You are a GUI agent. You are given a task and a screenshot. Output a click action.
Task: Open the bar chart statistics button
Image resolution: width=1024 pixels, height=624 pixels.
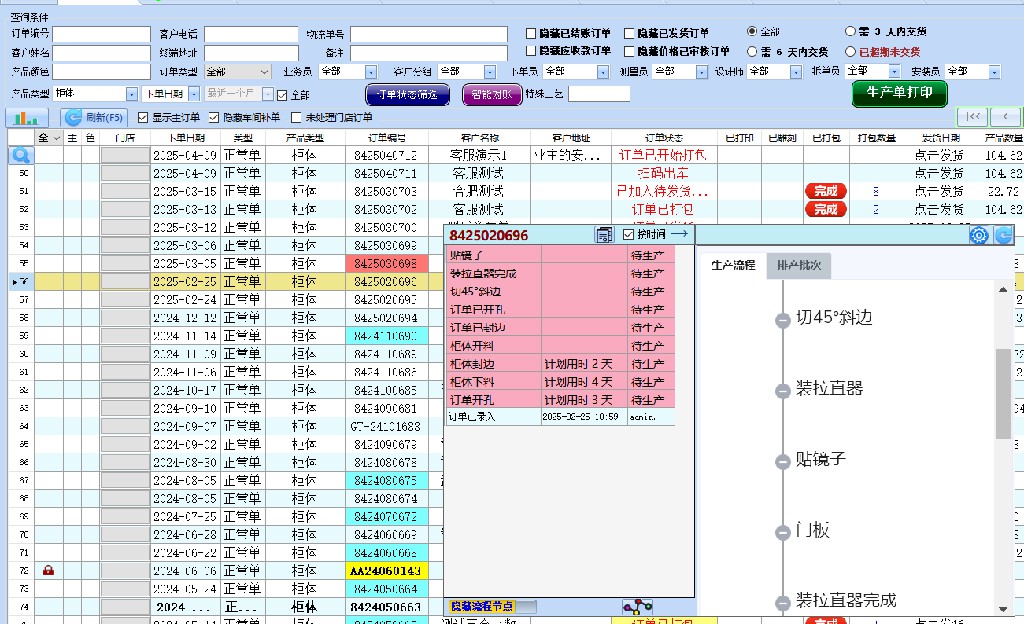coord(27,117)
